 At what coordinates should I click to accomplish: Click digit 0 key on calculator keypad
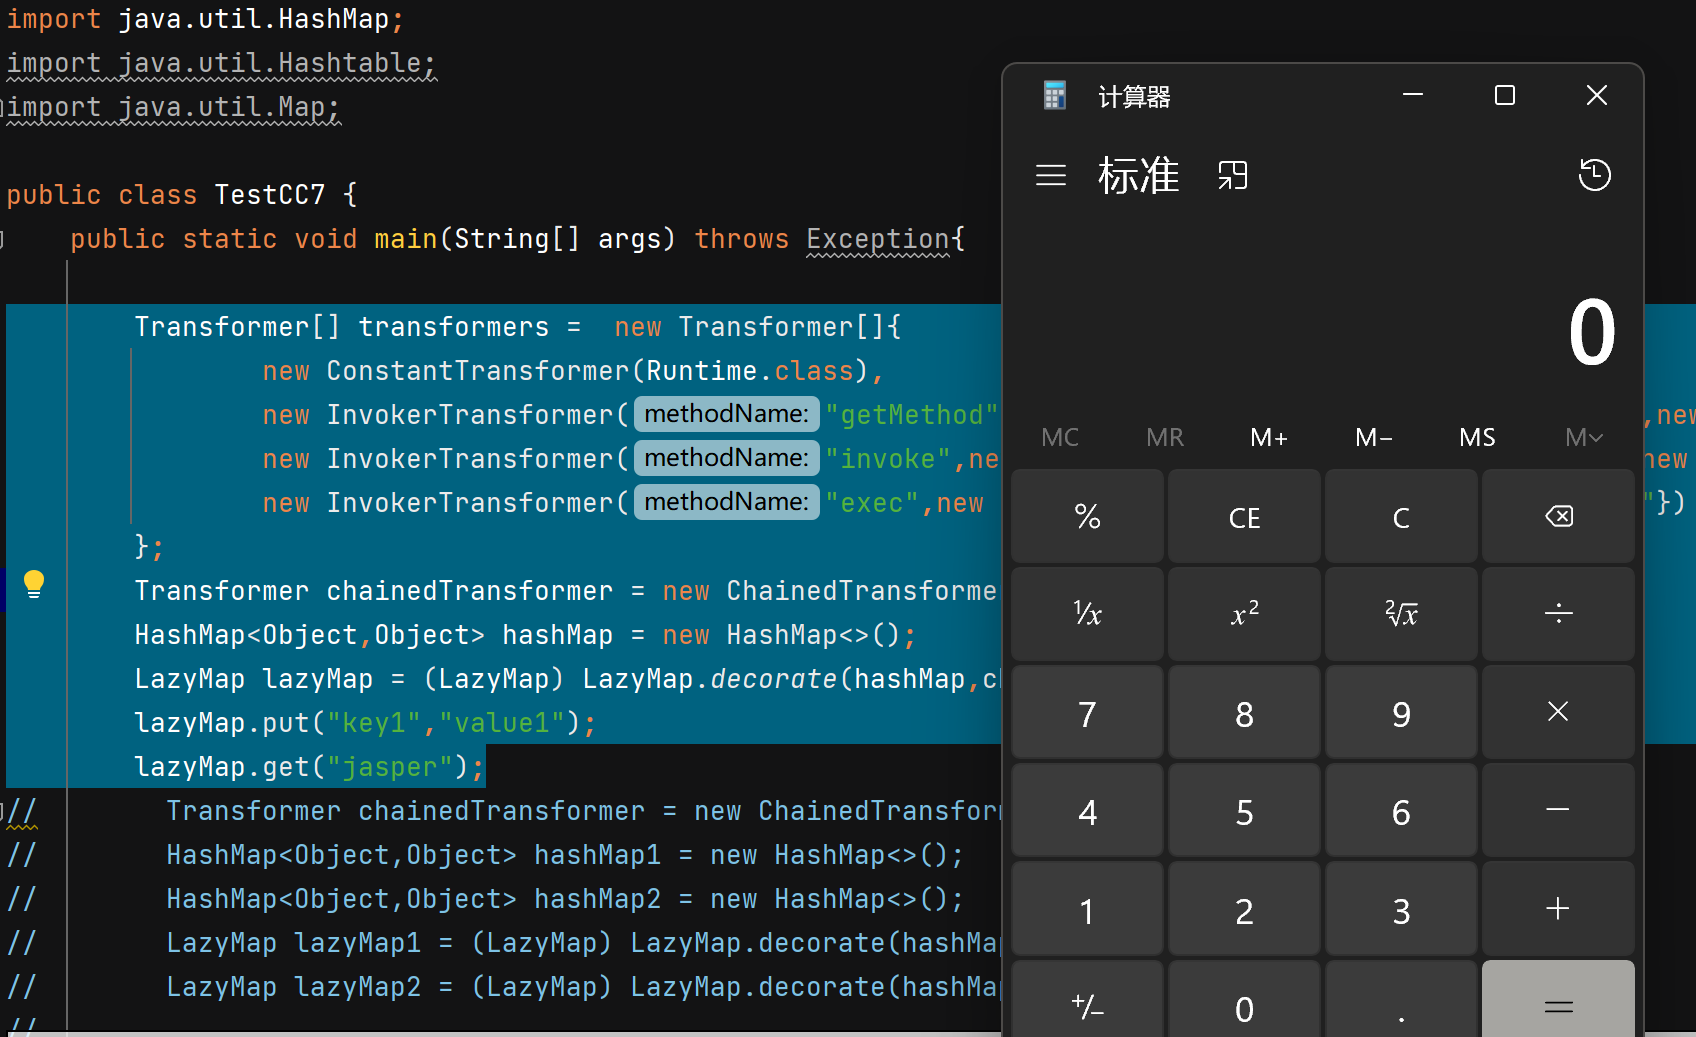pos(1244,1000)
